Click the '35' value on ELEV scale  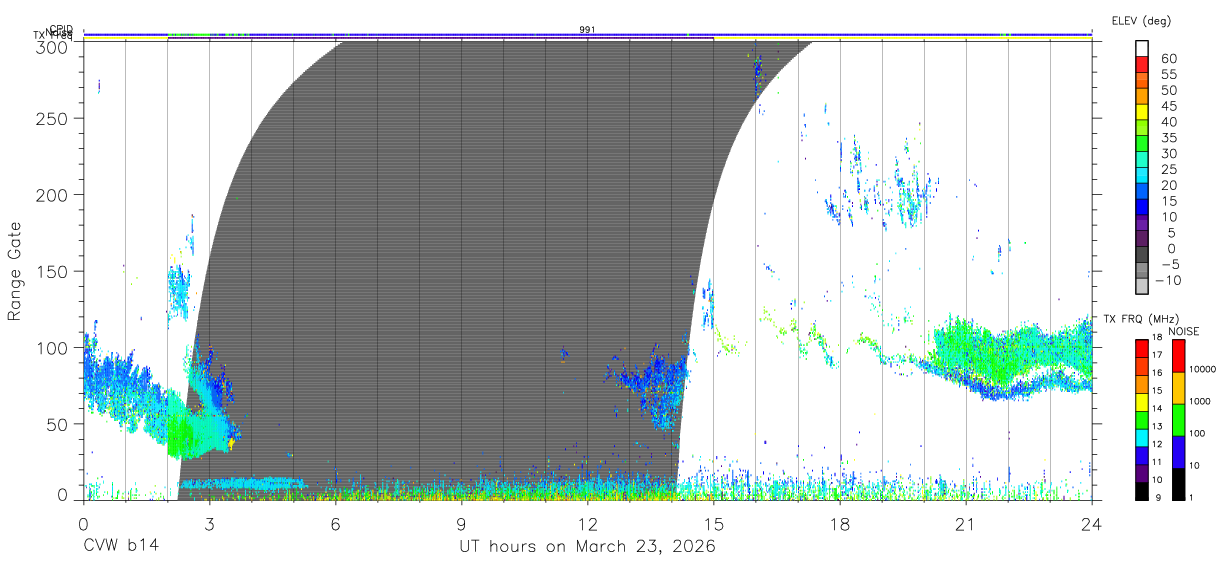(1169, 137)
